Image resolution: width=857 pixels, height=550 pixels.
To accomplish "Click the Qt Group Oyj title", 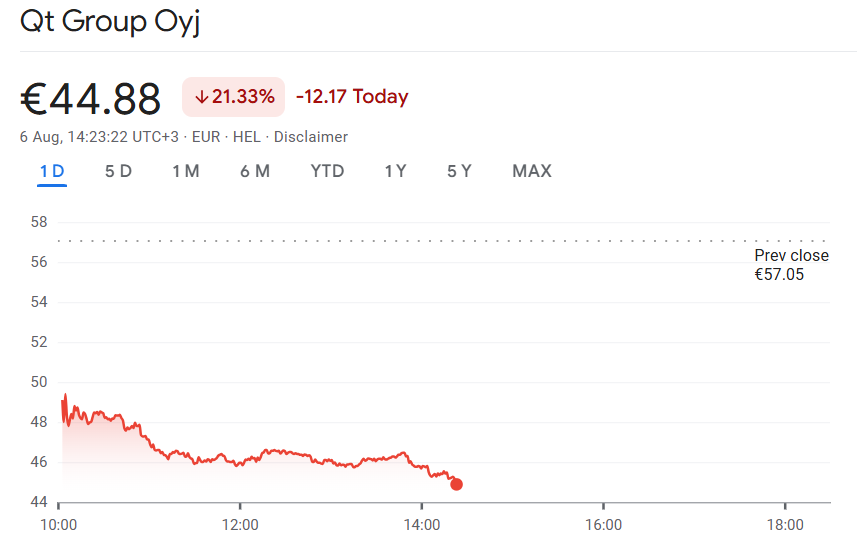I will pos(110,22).
